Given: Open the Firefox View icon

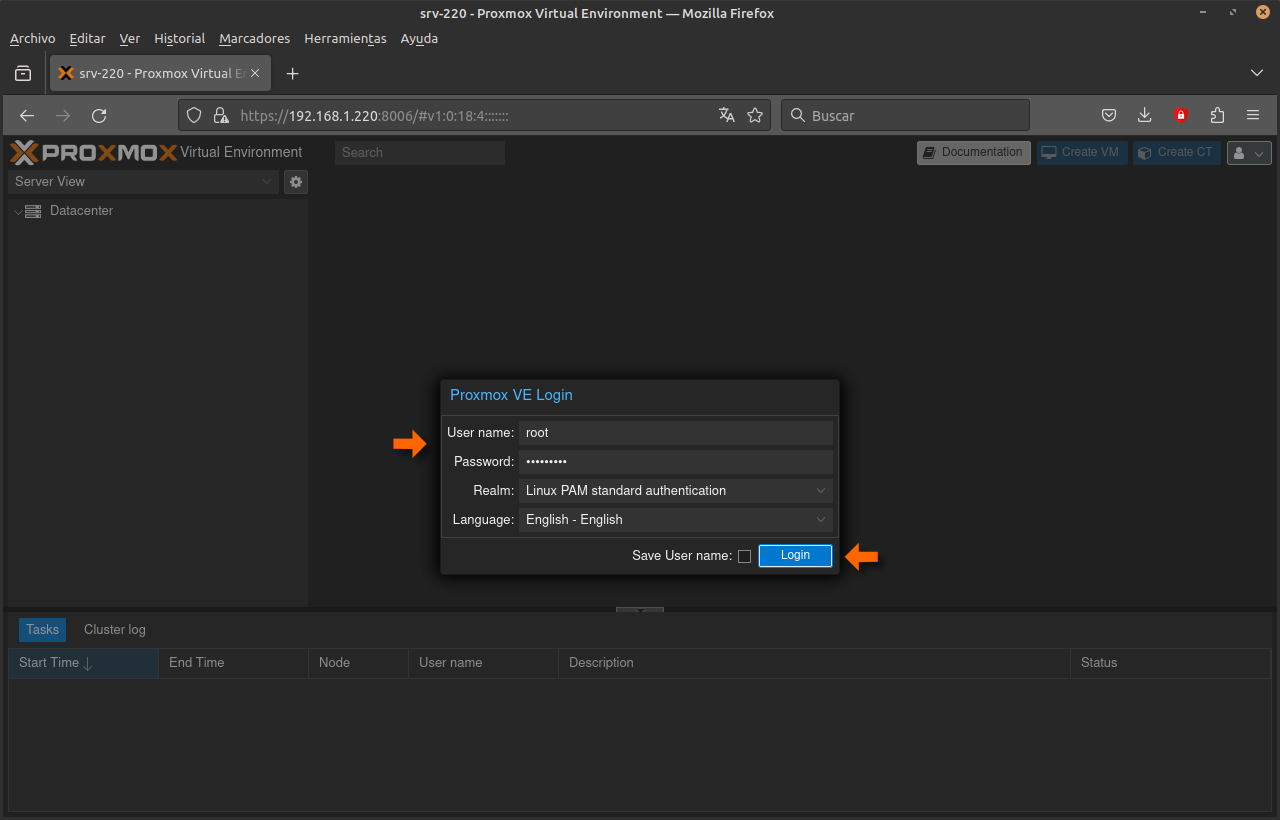Looking at the screenshot, I should (x=23, y=73).
